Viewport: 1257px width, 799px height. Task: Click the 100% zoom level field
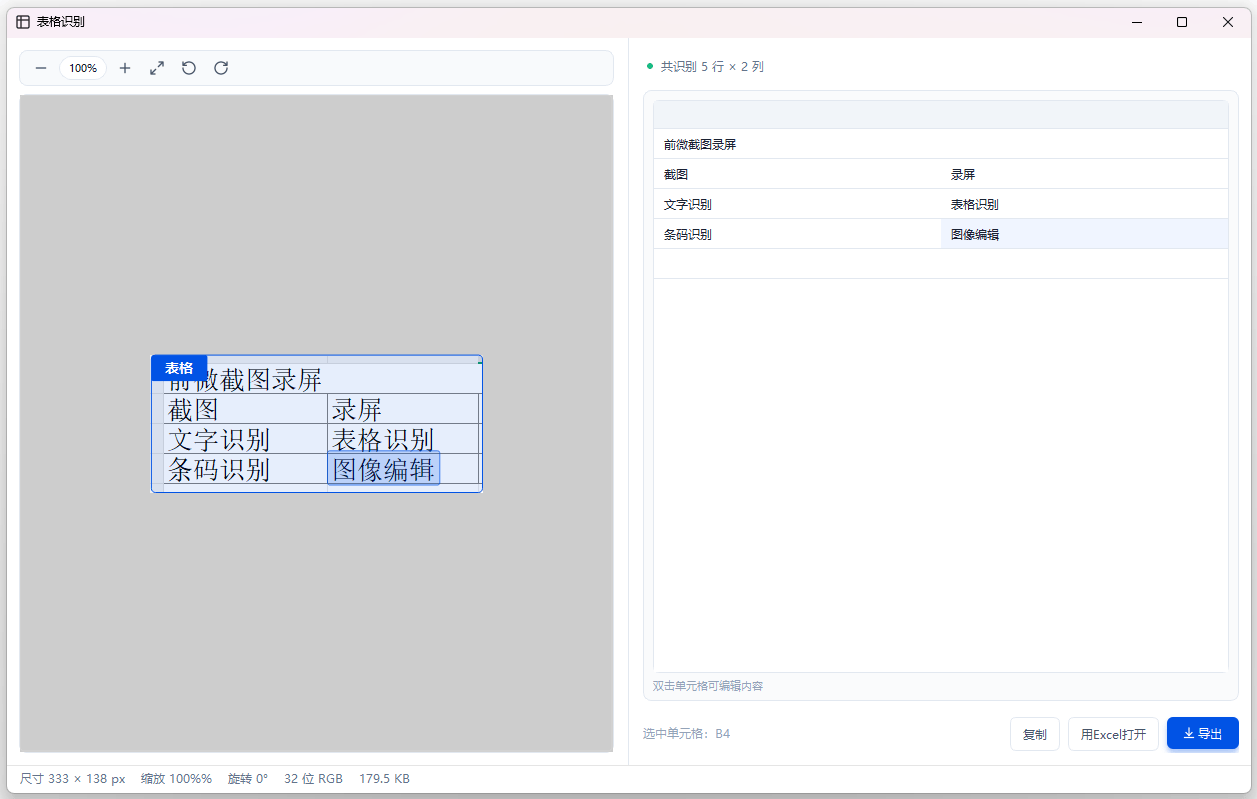click(83, 68)
